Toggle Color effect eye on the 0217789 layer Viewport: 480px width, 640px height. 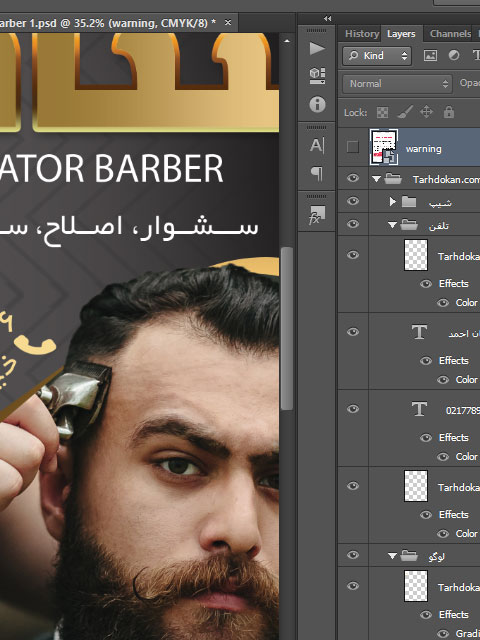coord(443,457)
